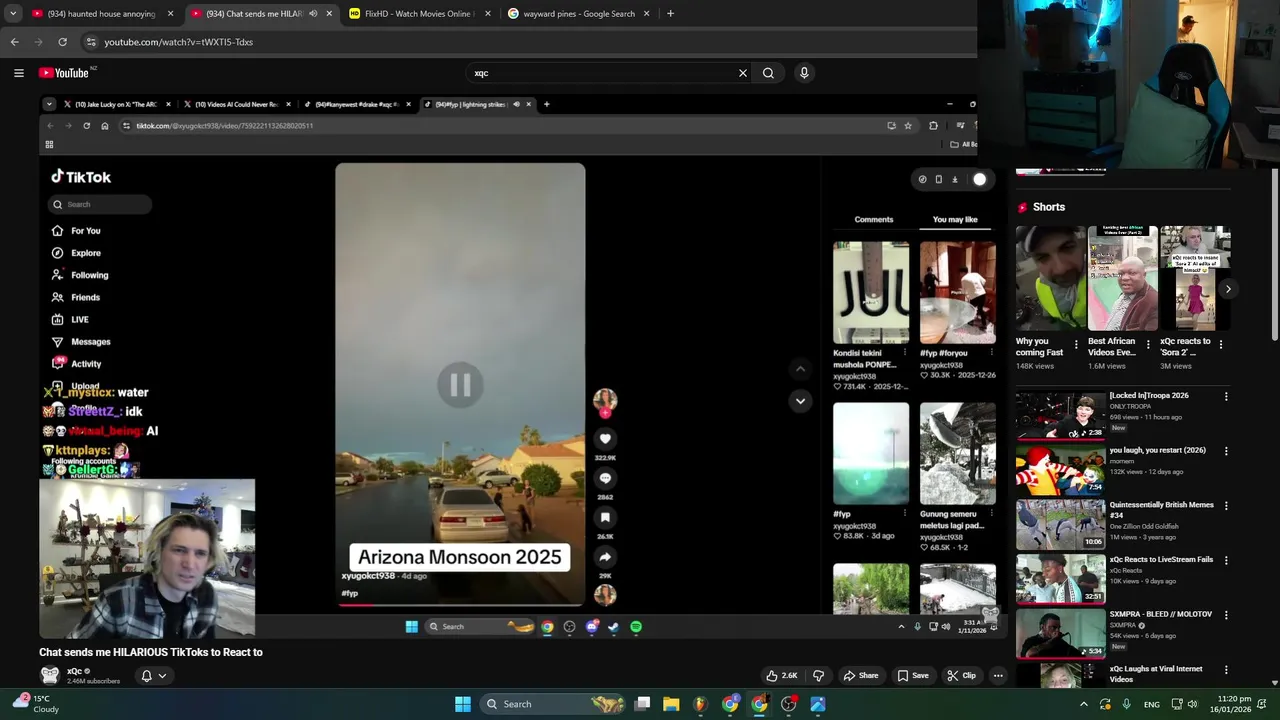Open the TikTok comments bubble icon

tap(605, 478)
